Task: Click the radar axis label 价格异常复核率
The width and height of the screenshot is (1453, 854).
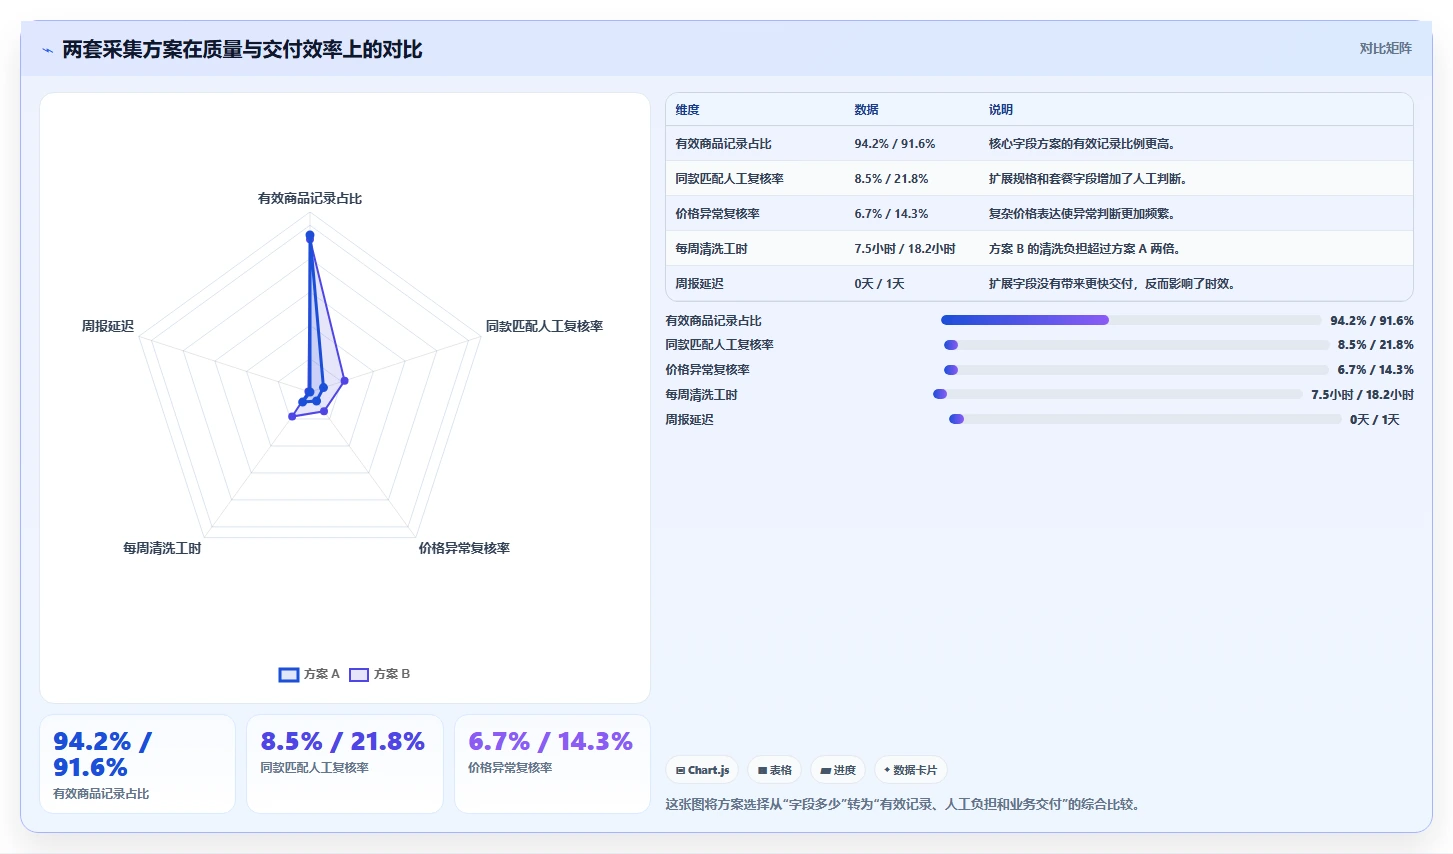Action: (x=464, y=548)
